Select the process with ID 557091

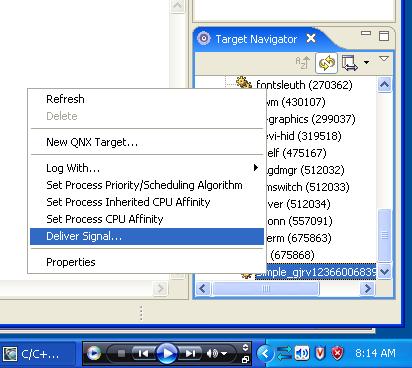(x=299, y=221)
